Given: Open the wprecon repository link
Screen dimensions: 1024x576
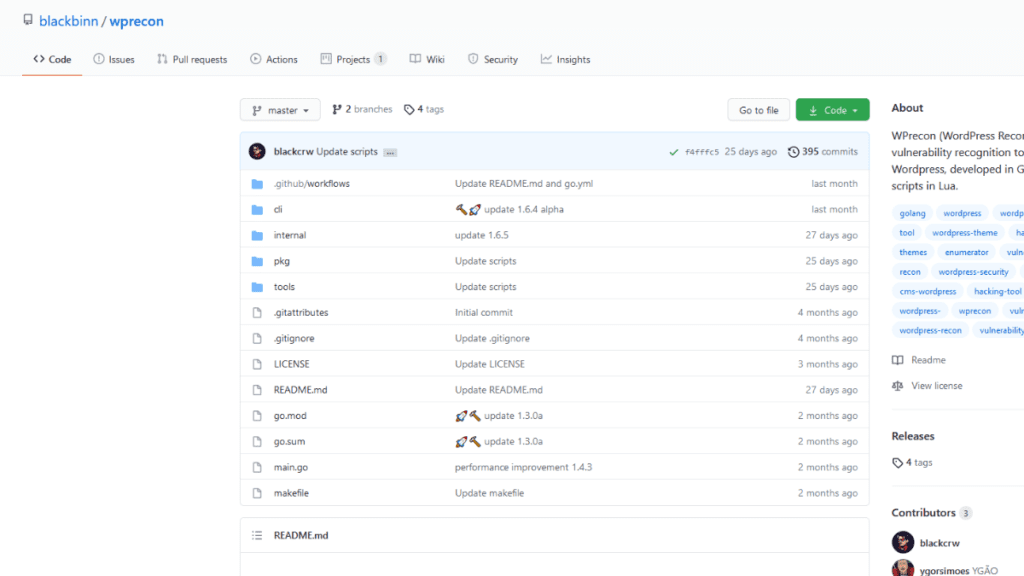Looking at the screenshot, I should (x=136, y=21).
